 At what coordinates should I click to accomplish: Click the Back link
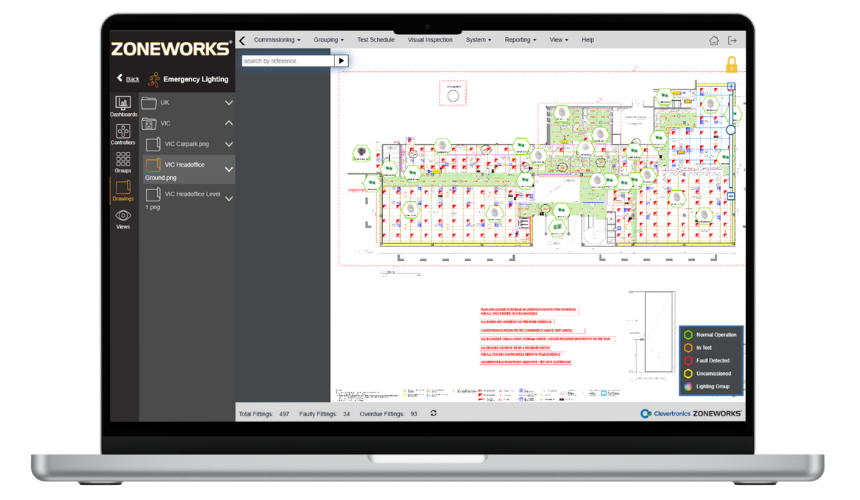128,78
